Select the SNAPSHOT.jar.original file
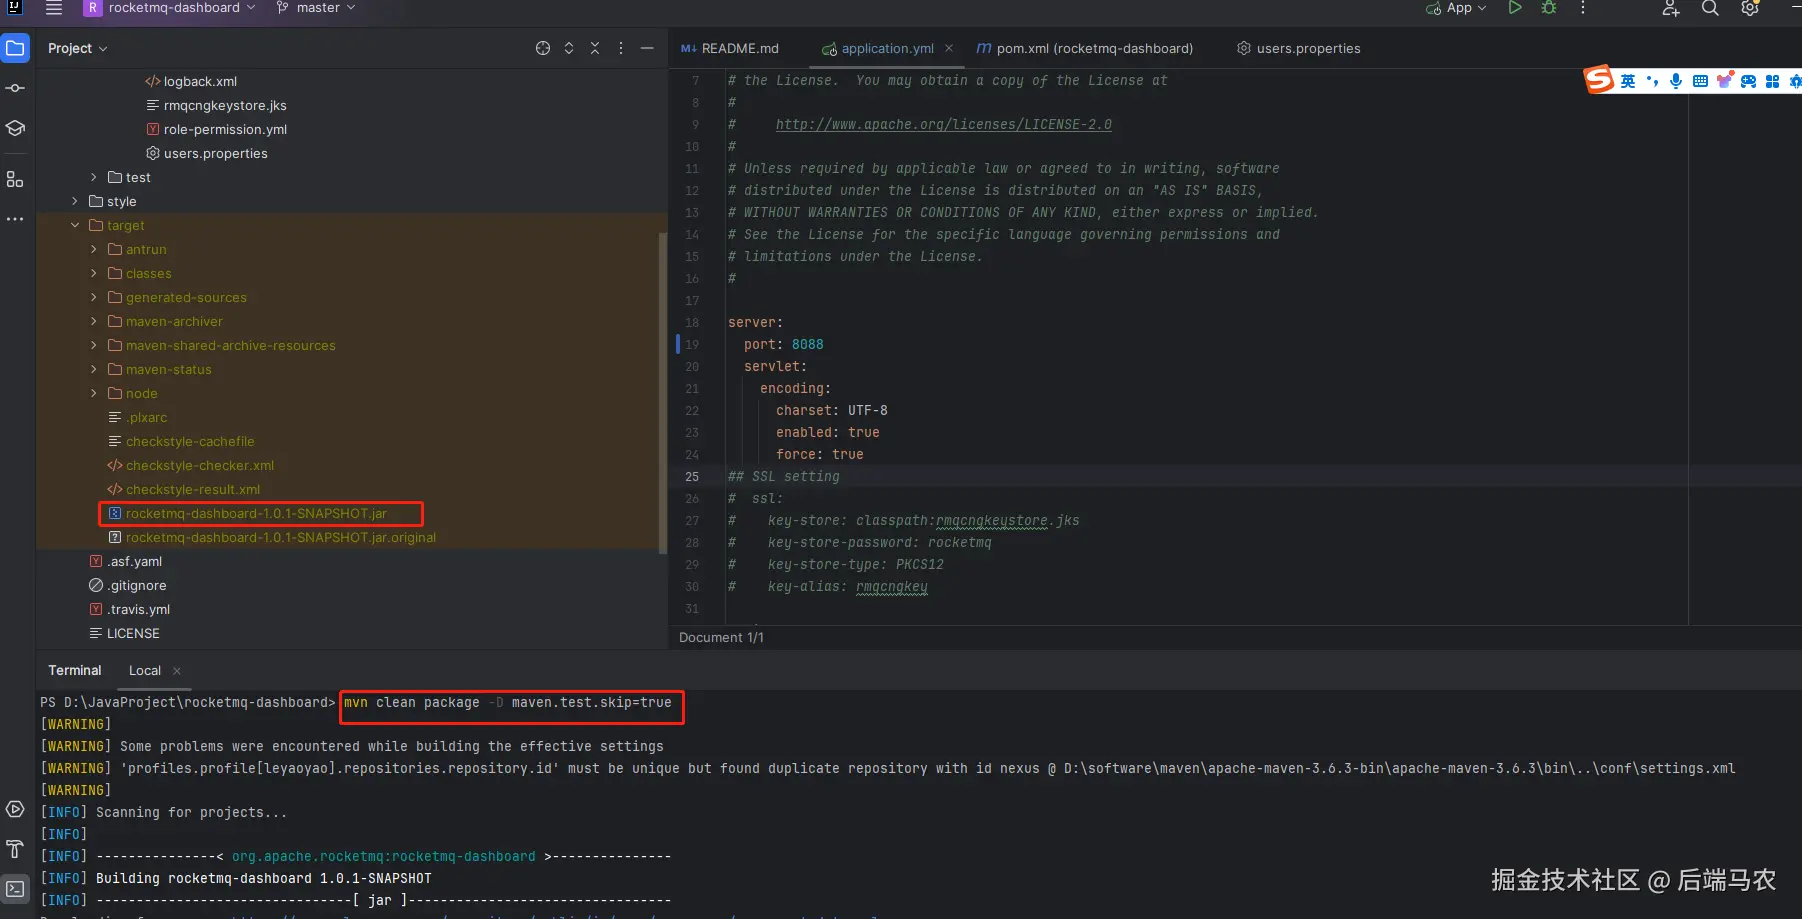This screenshot has width=1802, height=919. (281, 537)
